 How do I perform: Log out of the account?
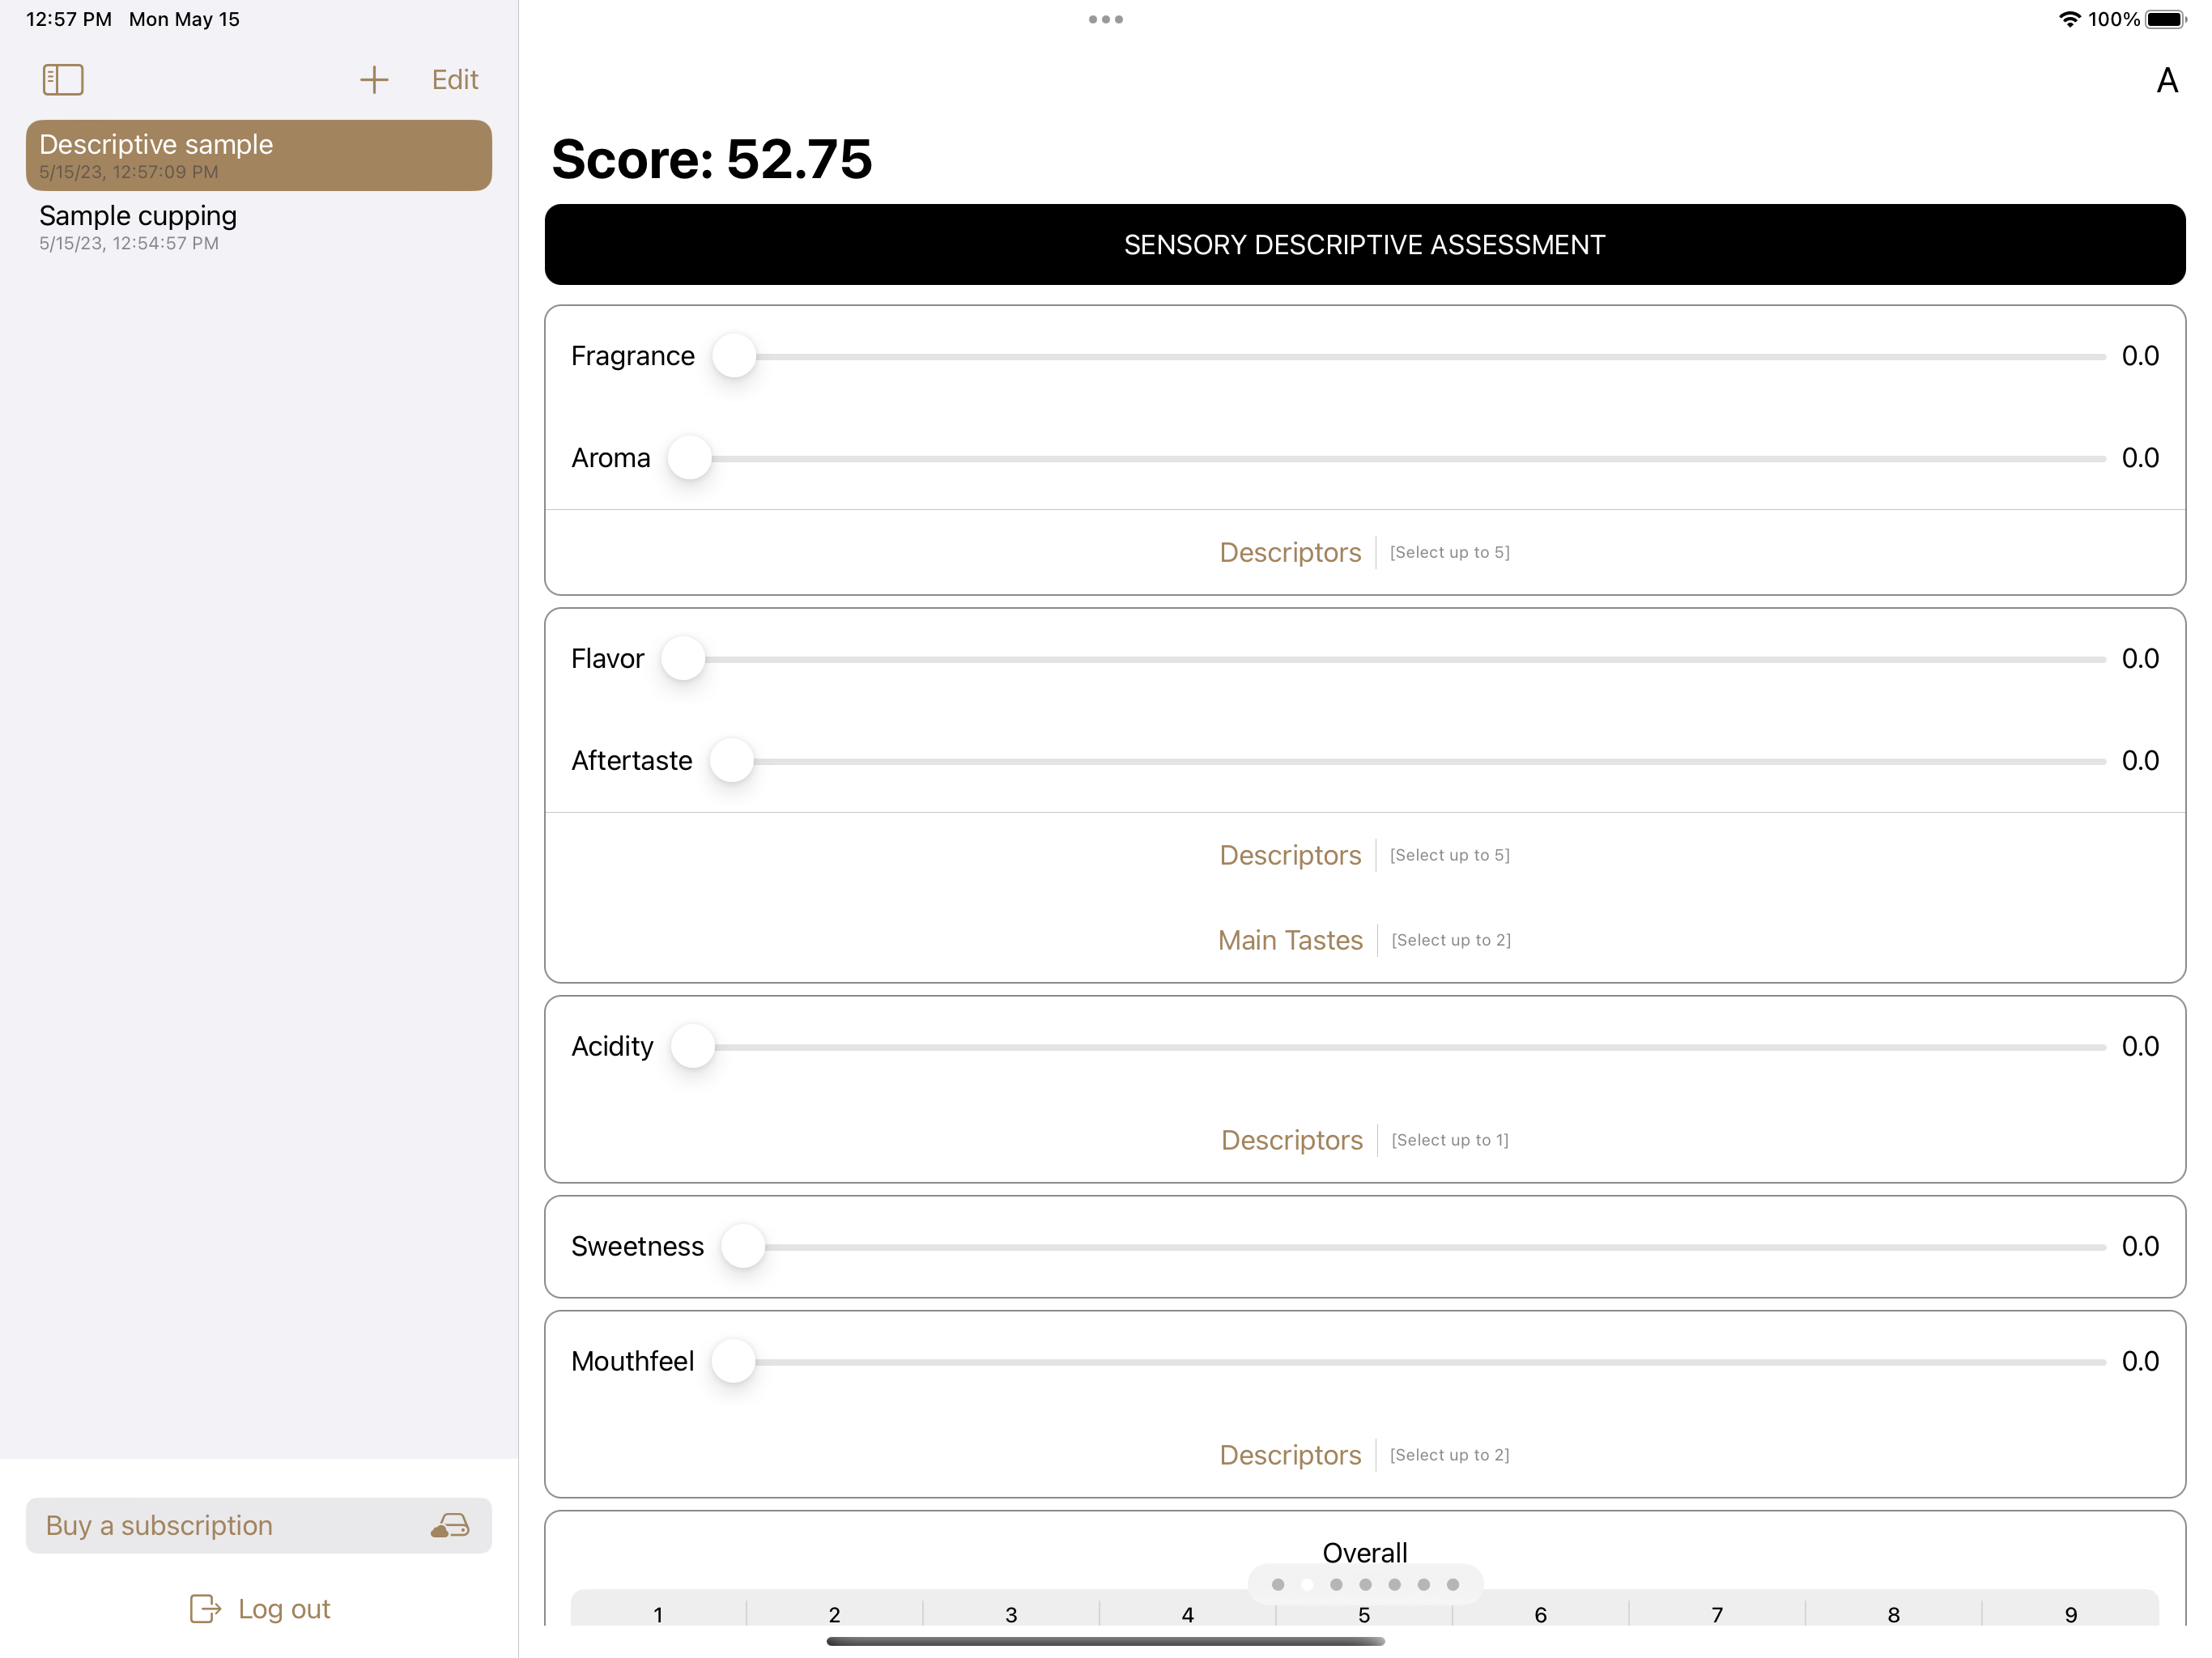pos(259,1609)
